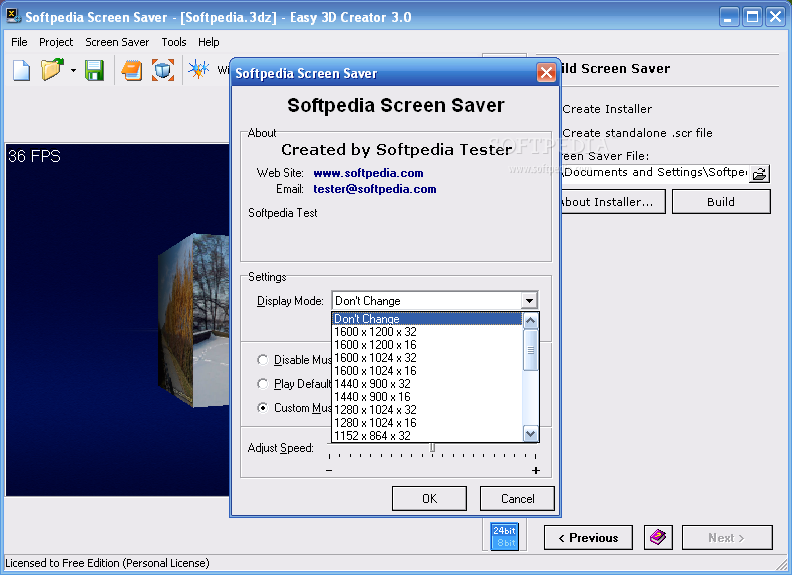Click the About Installer button

pos(613,202)
